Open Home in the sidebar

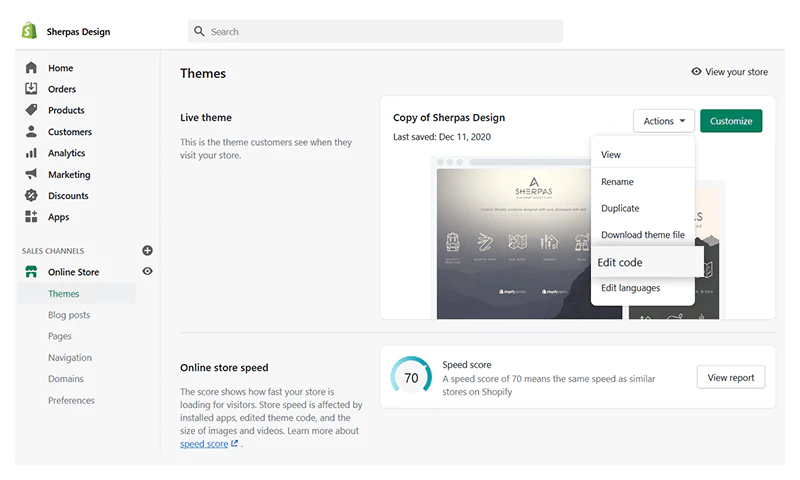click(x=61, y=68)
